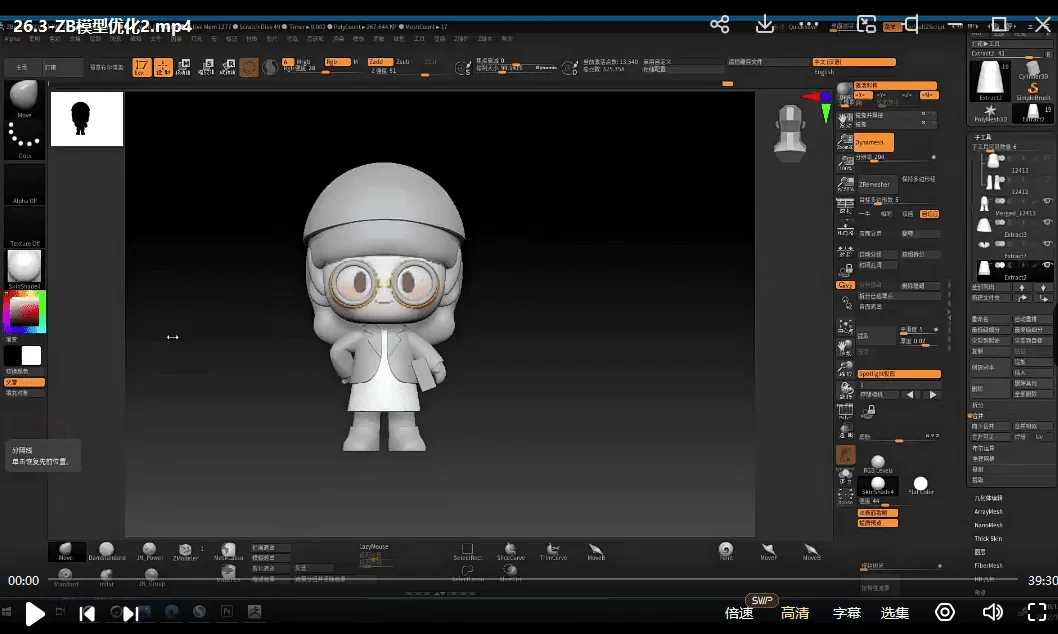Open the Dots stroke picker
The image size is (1058, 634).
point(24,136)
